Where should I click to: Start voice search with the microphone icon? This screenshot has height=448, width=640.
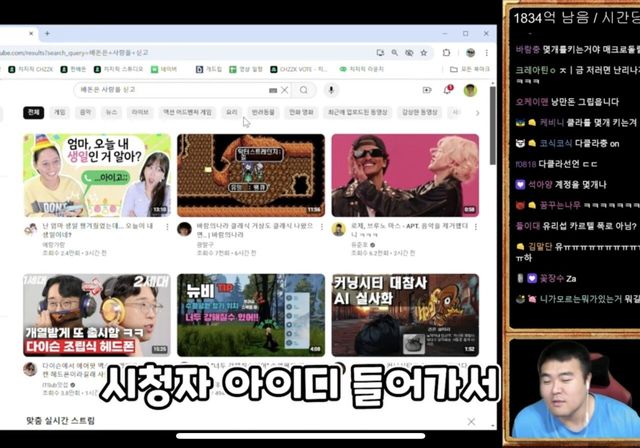(331, 90)
